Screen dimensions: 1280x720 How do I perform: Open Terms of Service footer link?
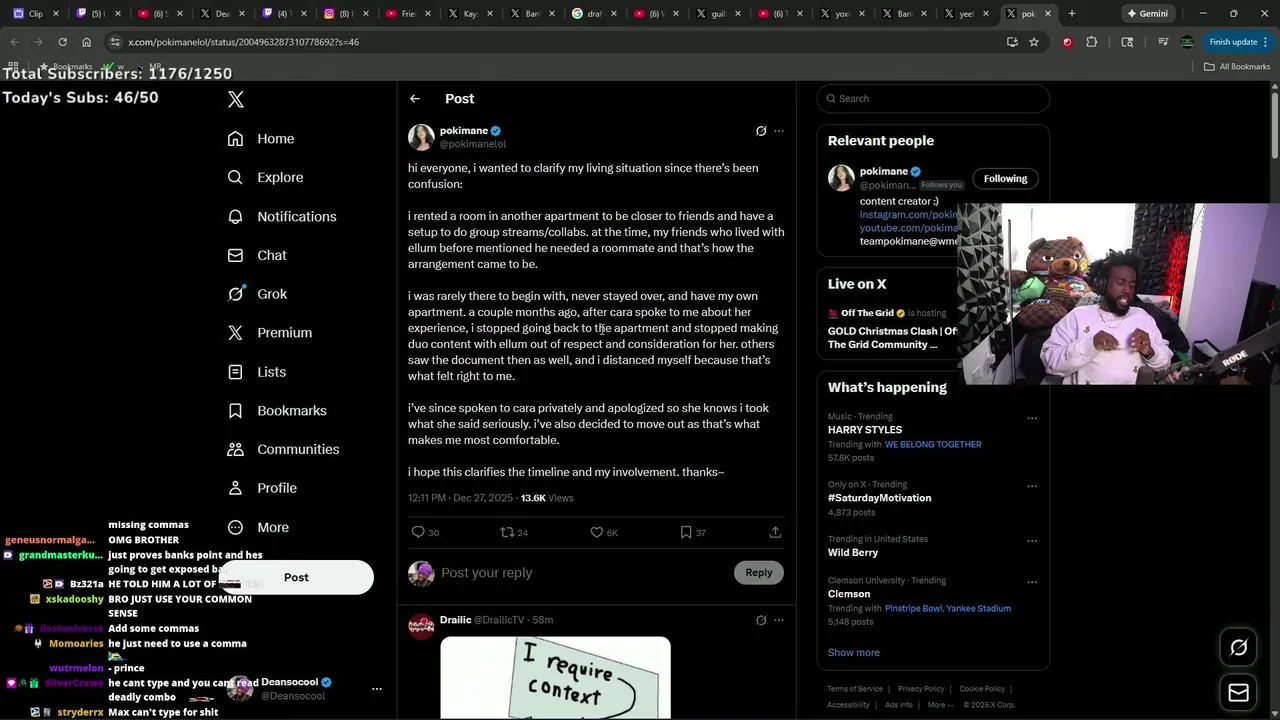(x=855, y=689)
